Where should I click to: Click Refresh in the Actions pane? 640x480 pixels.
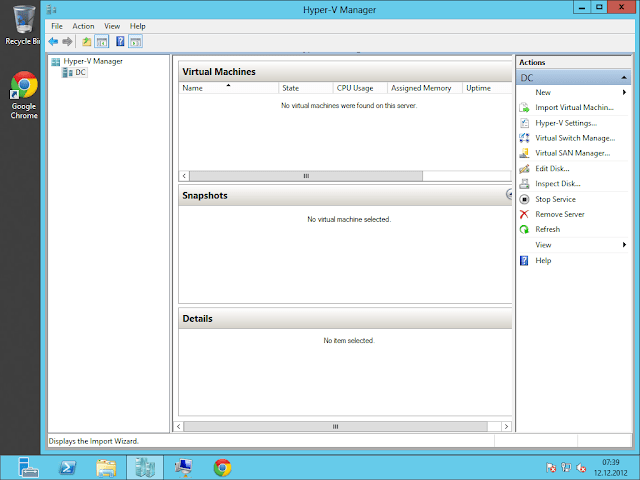pyautogui.click(x=547, y=229)
